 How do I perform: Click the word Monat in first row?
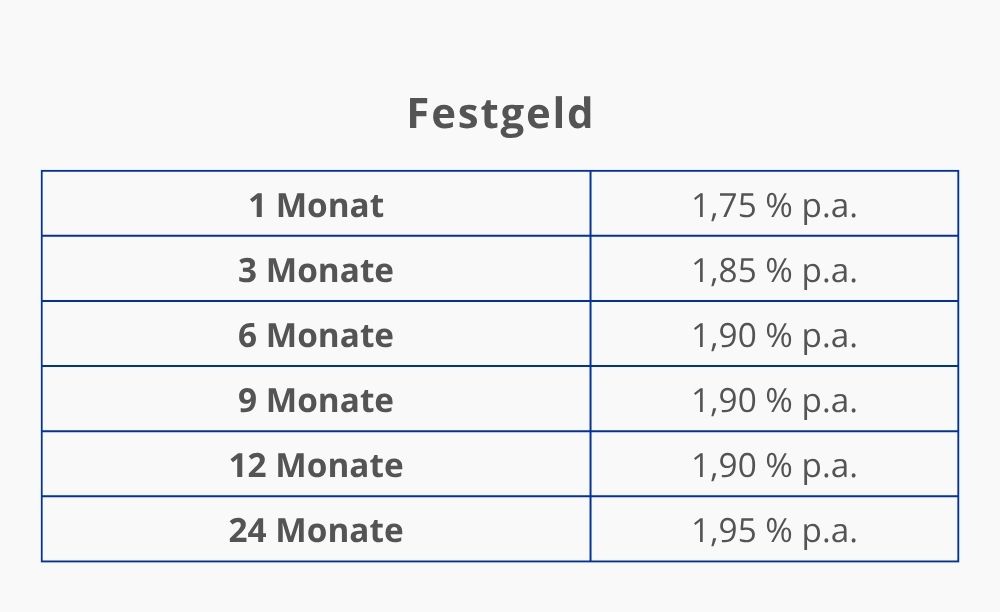tap(330, 205)
